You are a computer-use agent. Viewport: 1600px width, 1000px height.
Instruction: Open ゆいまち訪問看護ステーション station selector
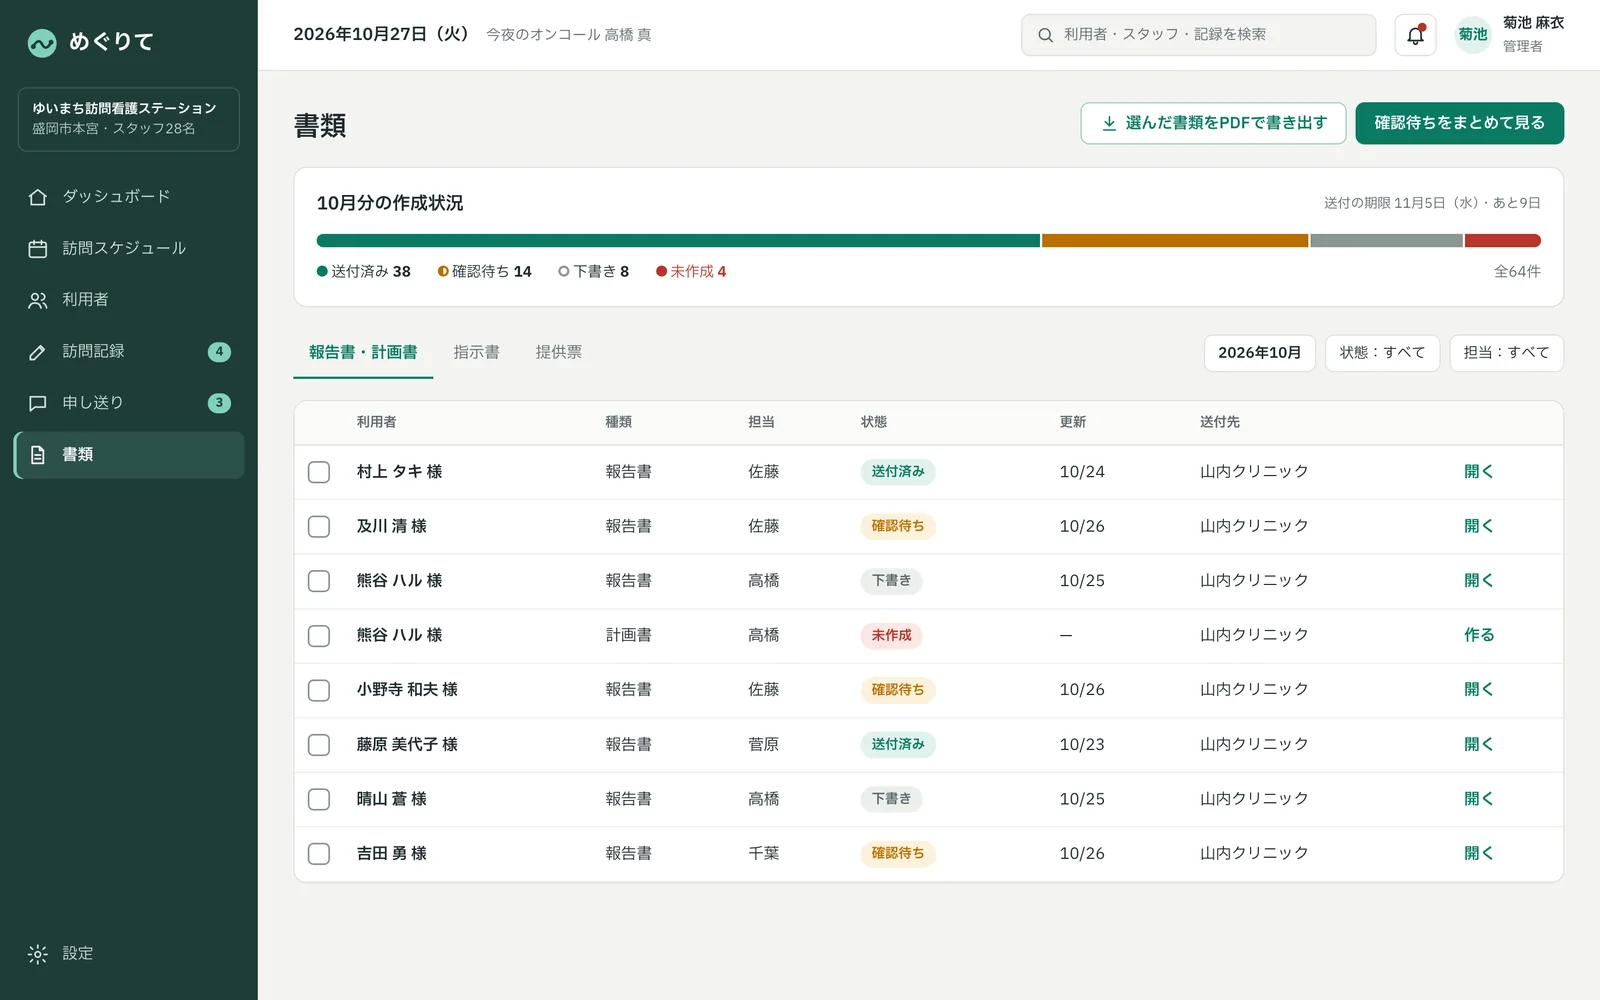point(129,119)
